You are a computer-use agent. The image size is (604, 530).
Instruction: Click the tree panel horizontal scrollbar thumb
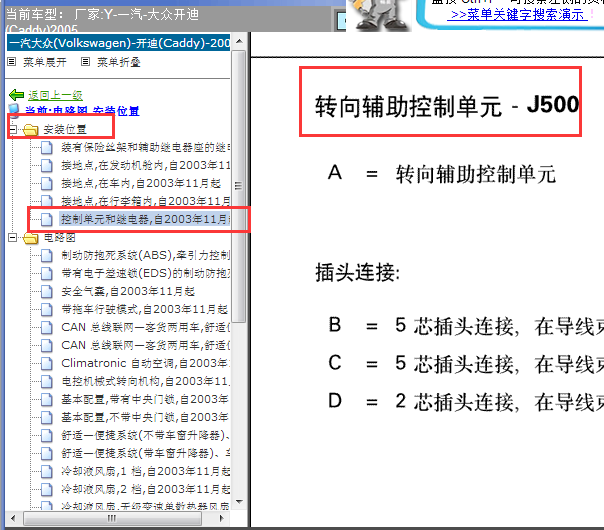112,518
